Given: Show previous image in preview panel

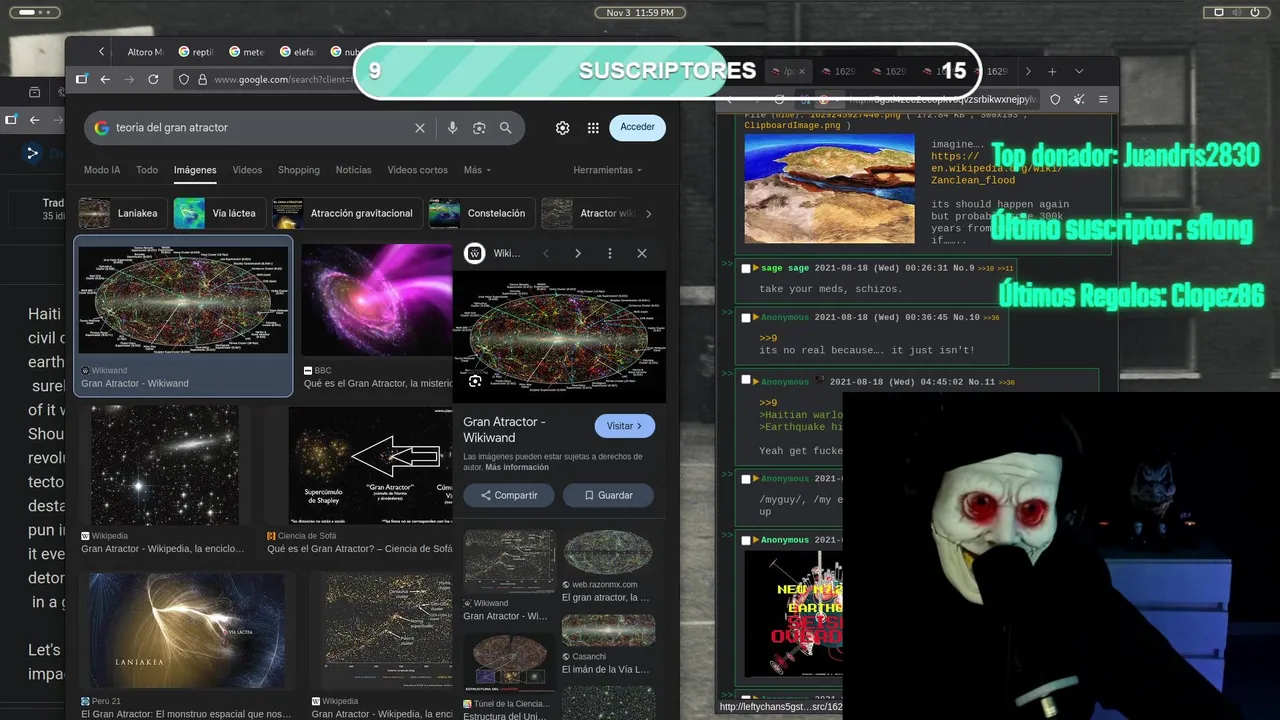Looking at the screenshot, I should coord(546,254).
